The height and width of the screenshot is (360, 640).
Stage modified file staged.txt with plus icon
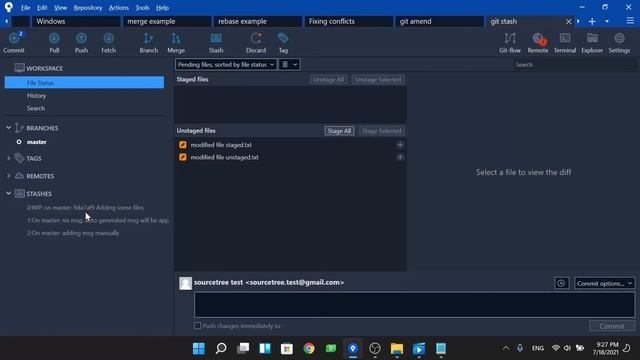(400, 144)
